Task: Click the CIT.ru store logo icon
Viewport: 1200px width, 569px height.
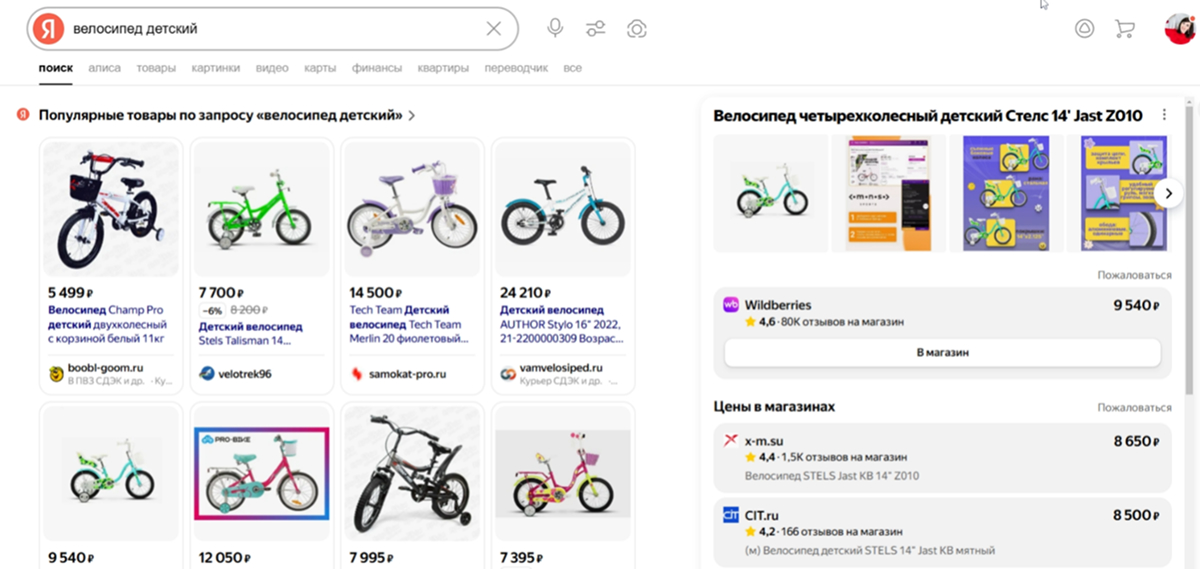Action: 731,515
